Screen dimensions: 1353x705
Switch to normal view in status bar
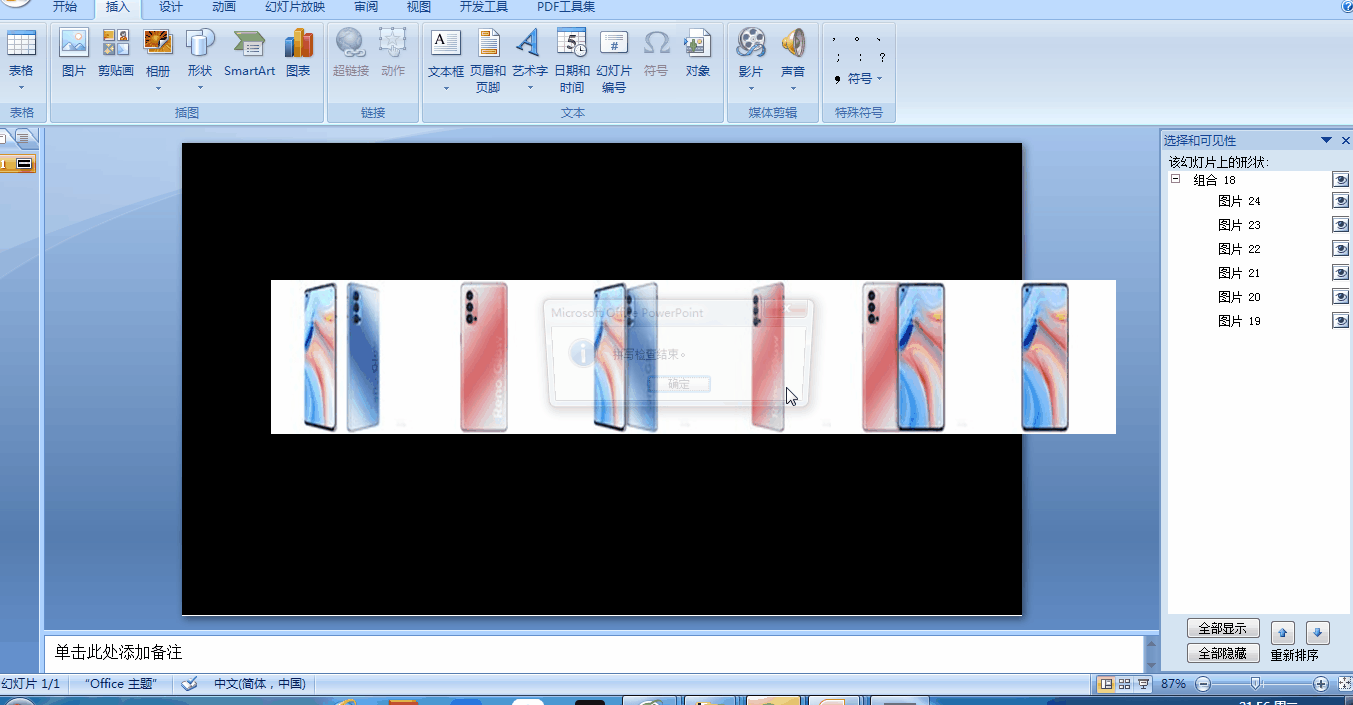click(1106, 684)
